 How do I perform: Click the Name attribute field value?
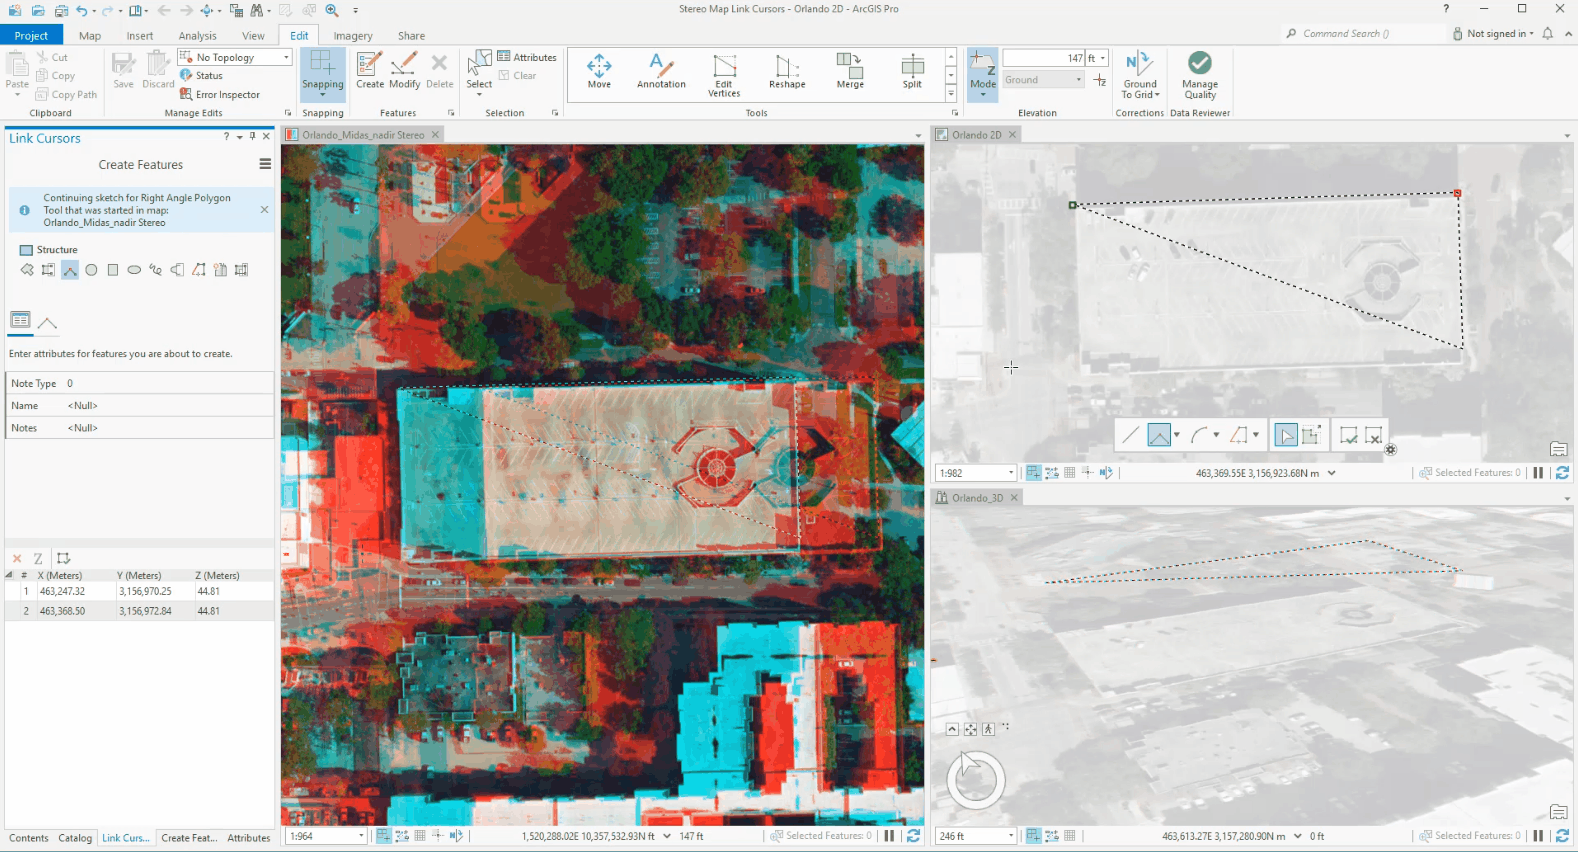coord(168,406)
